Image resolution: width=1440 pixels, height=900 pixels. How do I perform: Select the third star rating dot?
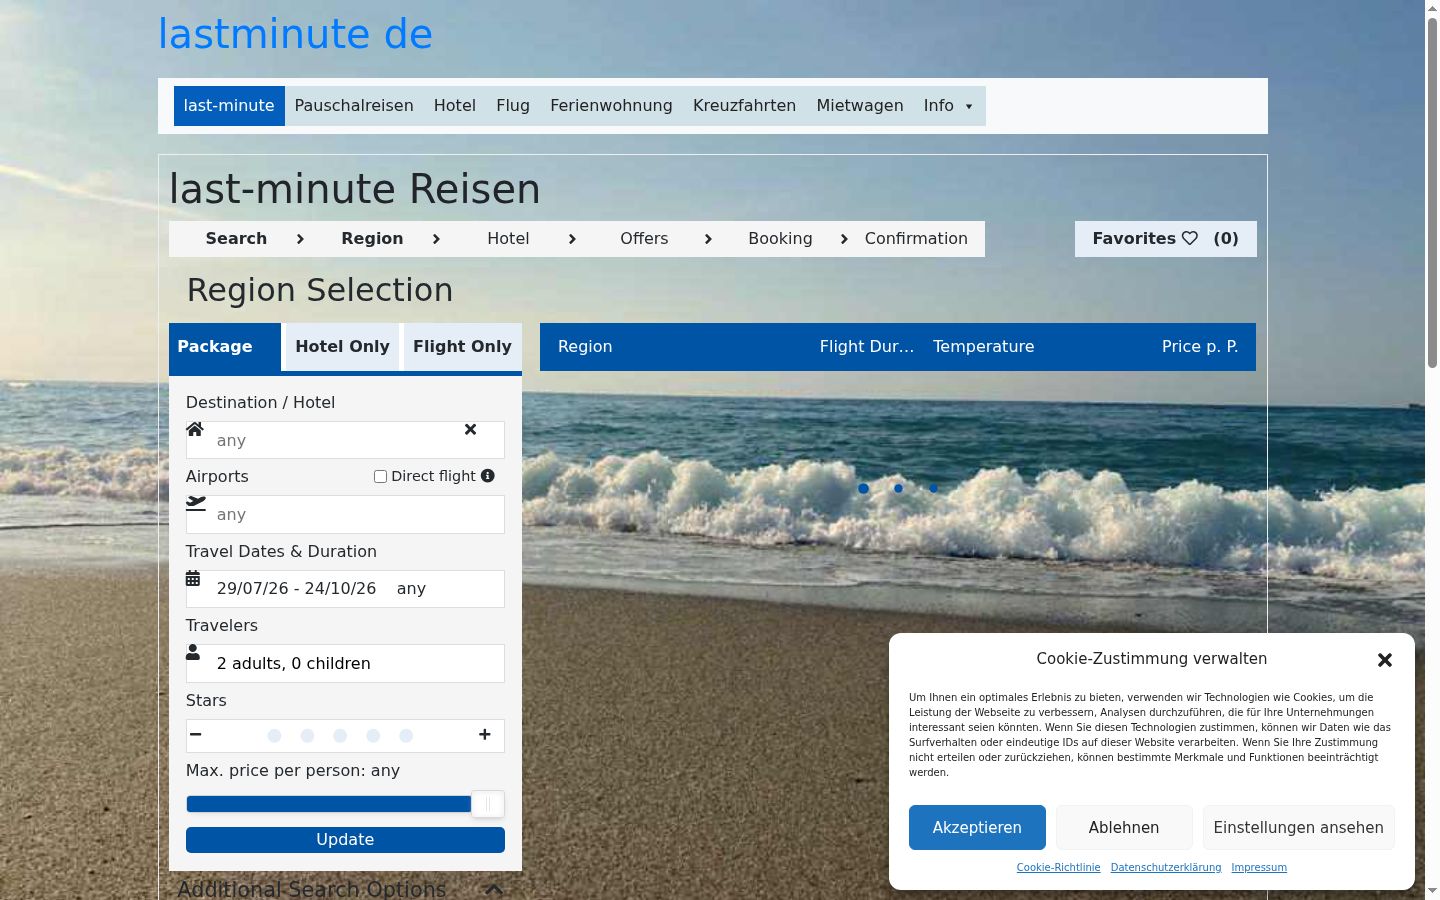tap(340, 736)
